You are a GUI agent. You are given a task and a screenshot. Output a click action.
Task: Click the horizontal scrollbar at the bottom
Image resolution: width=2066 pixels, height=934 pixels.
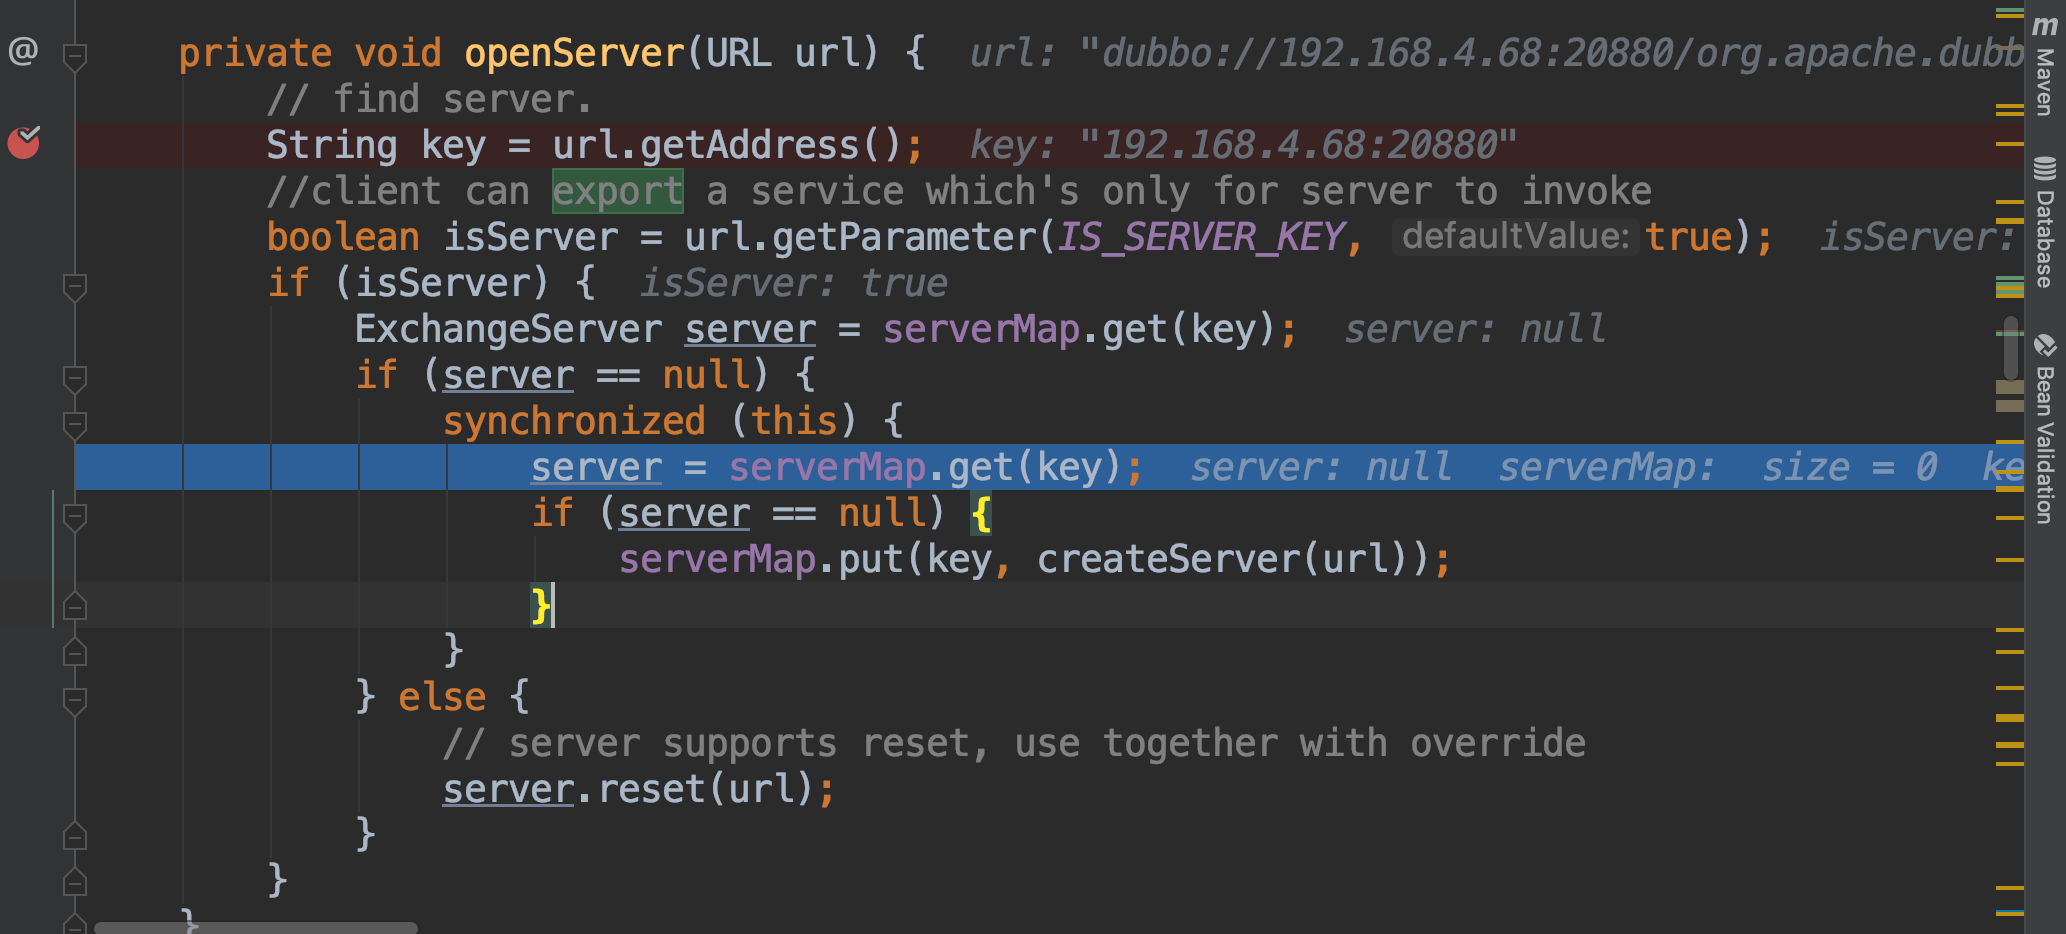(255, 928)
